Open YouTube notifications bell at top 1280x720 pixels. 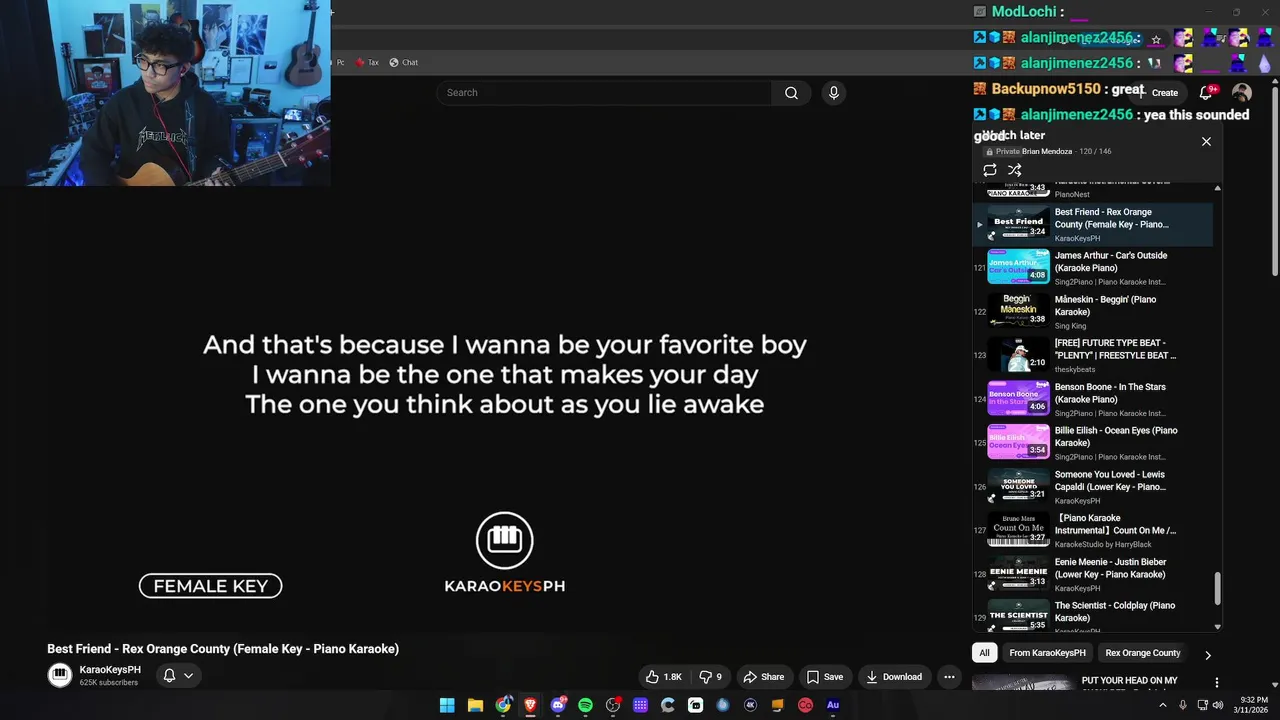click(x=1206, y=93)
